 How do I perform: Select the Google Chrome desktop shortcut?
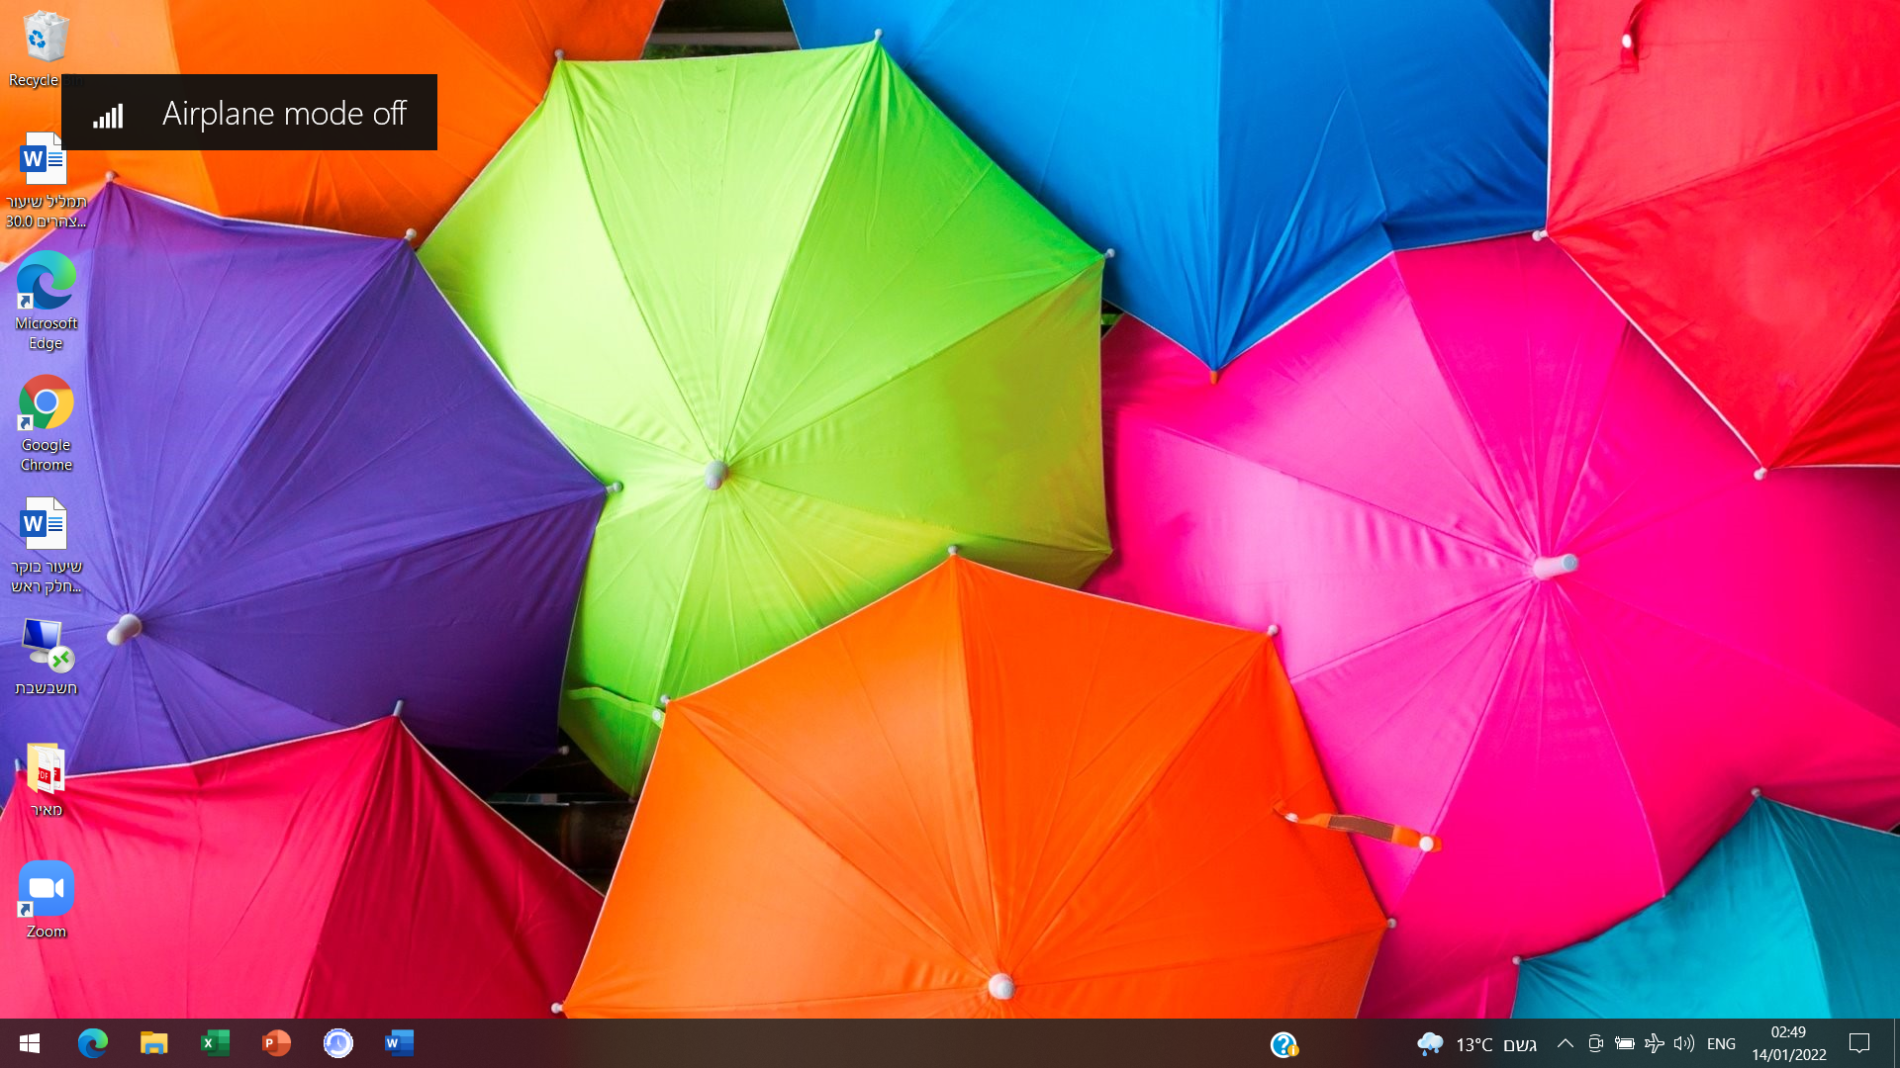pyautogui.click(x=46, y=423)
